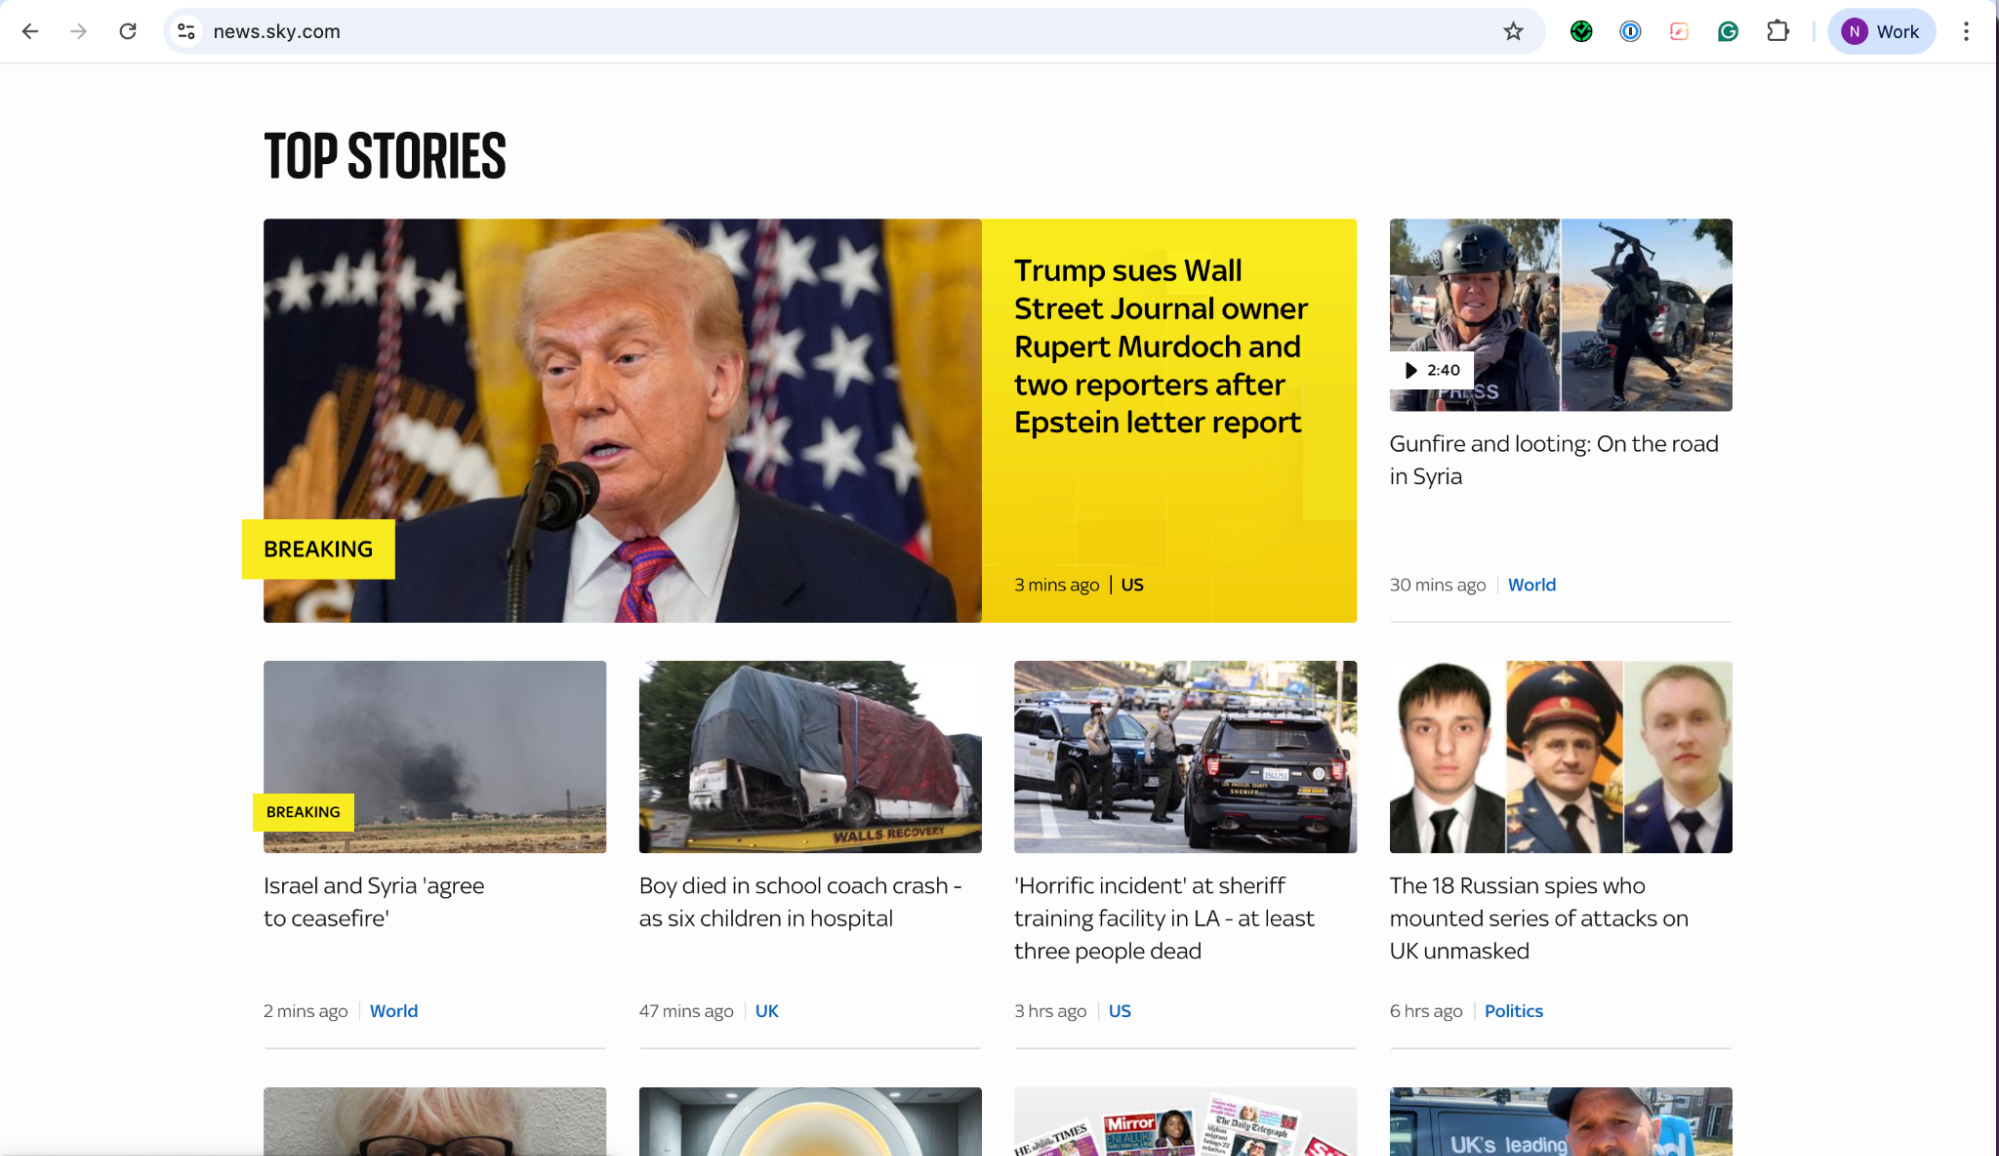
Task: Read Horrific incident at sheriff facility story
Action: click(1164, 918)
